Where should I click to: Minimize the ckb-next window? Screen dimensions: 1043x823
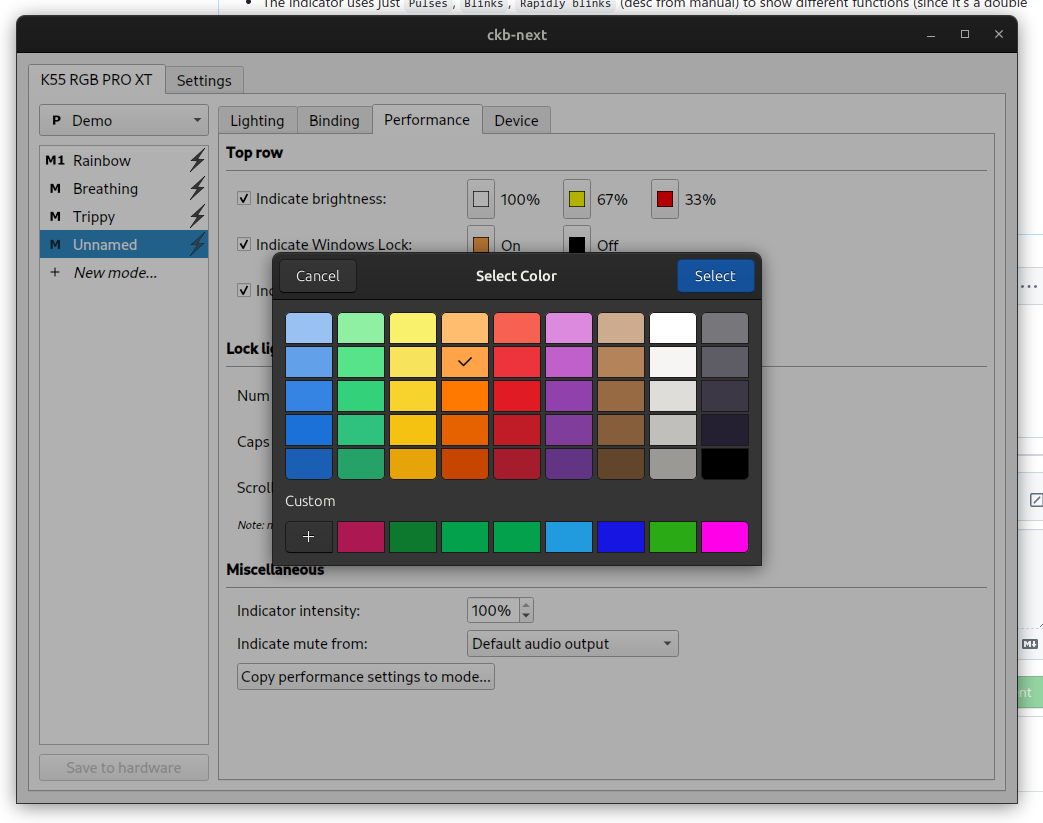click(931, 35)
